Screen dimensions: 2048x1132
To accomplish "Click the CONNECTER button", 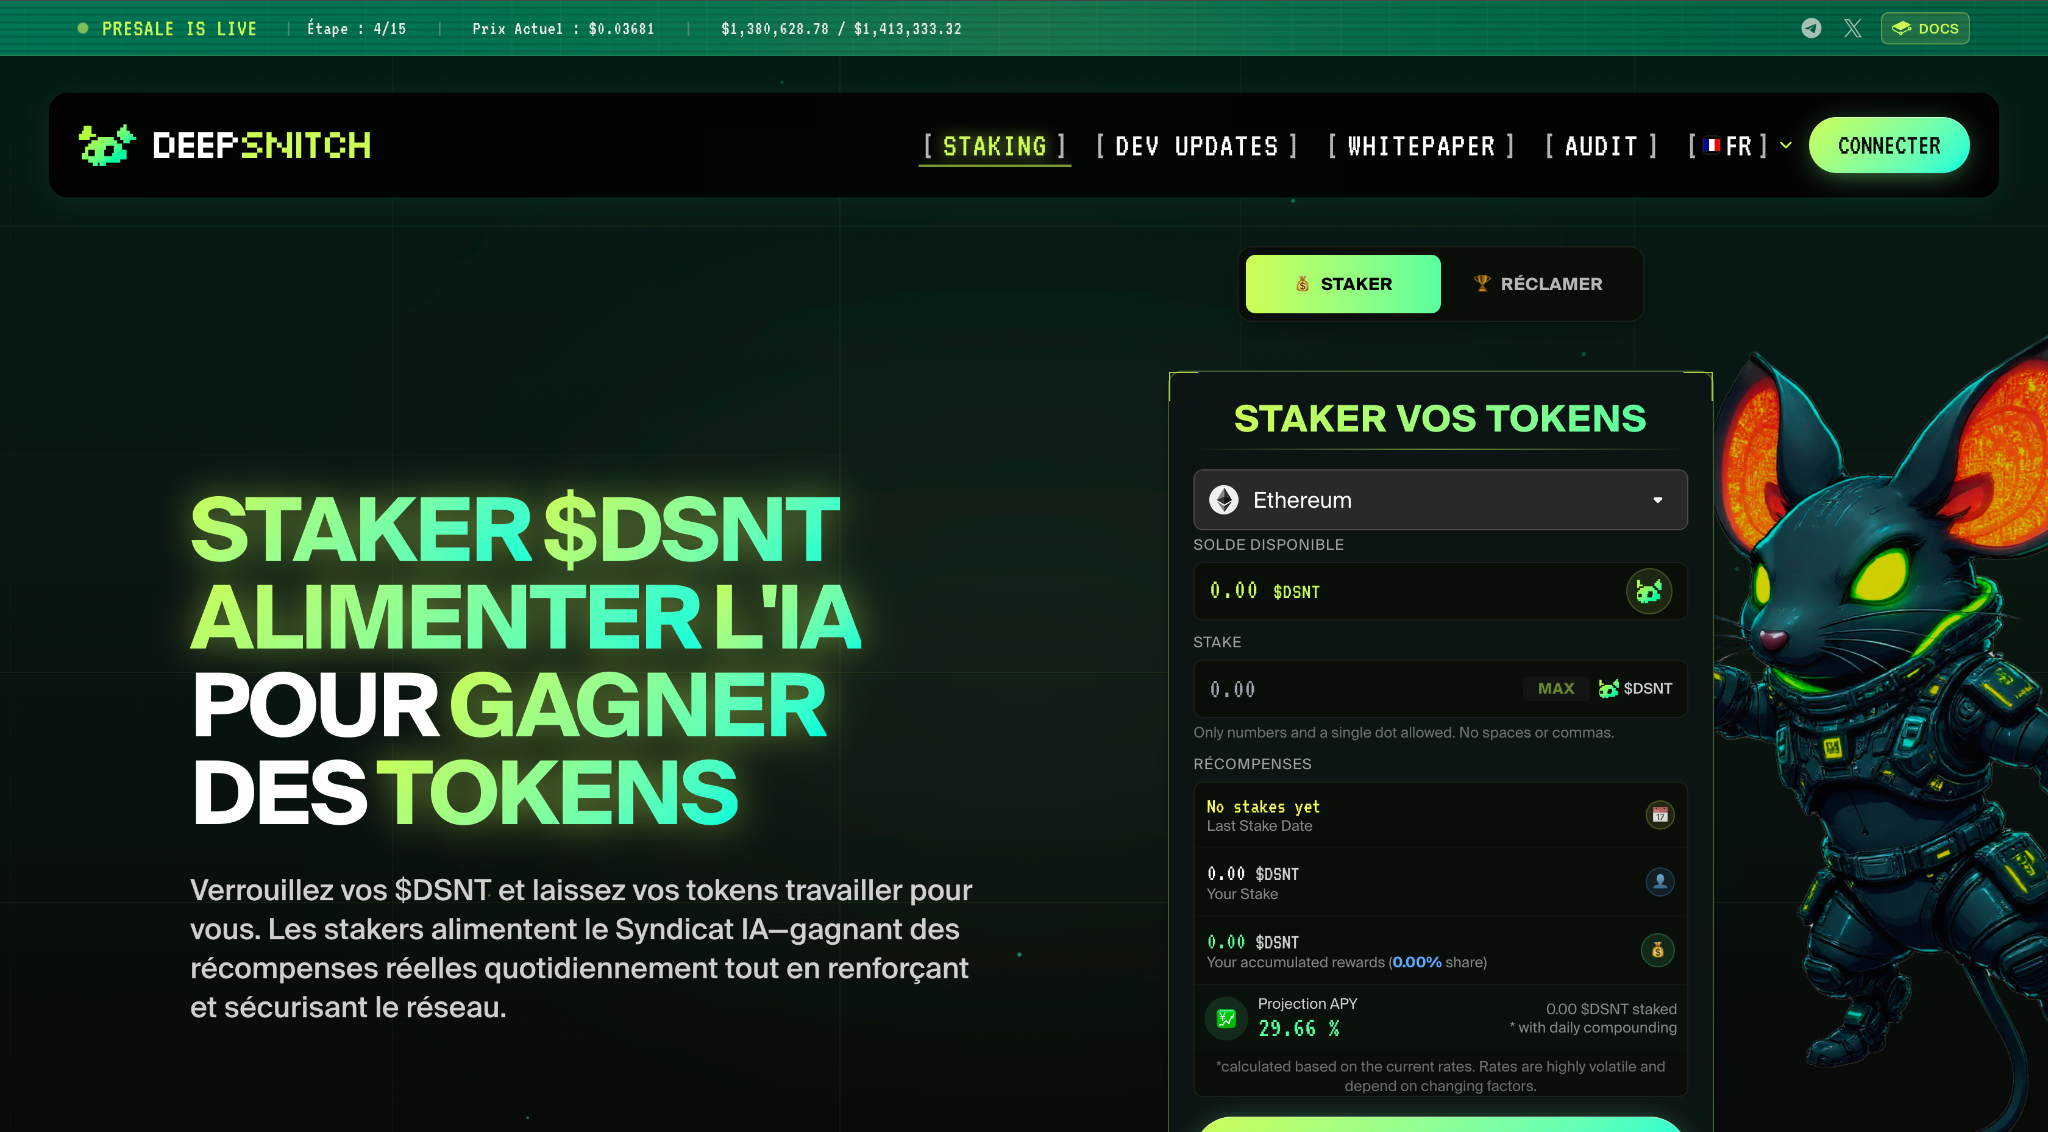I will [x=1889, y=146].
